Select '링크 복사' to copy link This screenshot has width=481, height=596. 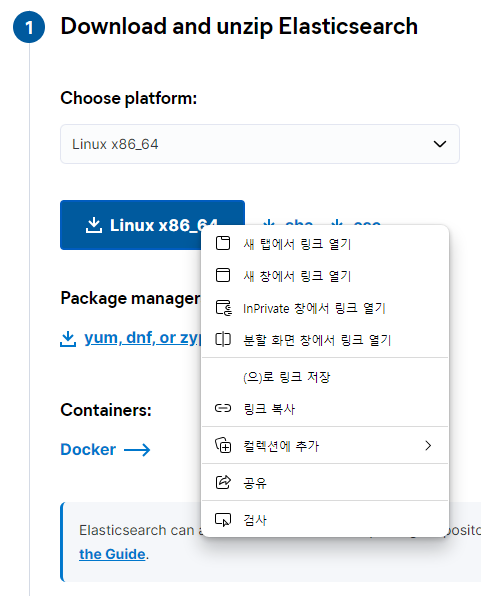(325, 409)
